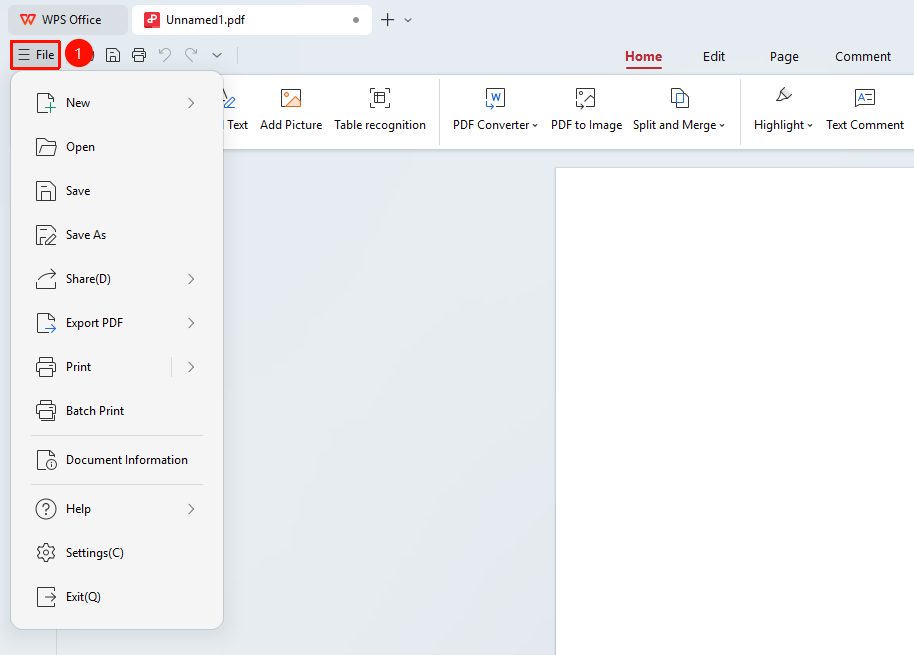Switch to the Home ribbon tab

(x=644, y=57)
